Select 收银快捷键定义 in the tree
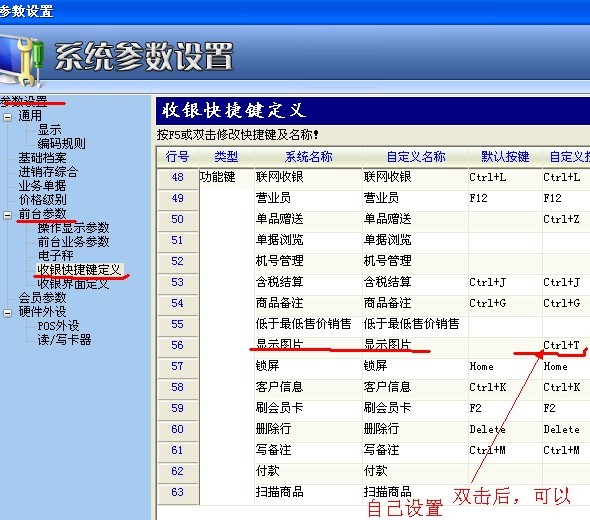 pyautogui.click(x=79, y=269)
